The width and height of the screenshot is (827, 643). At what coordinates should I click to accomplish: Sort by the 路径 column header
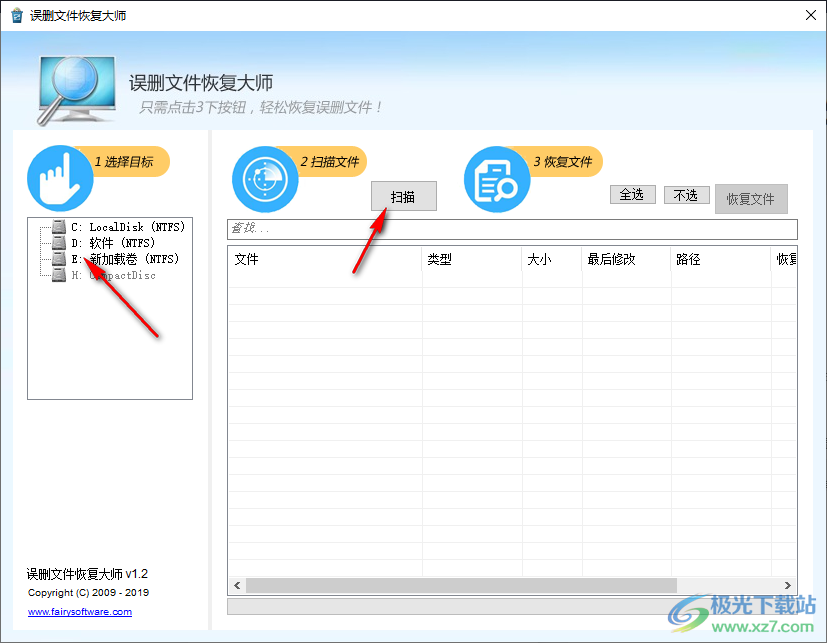coord(721,259)
